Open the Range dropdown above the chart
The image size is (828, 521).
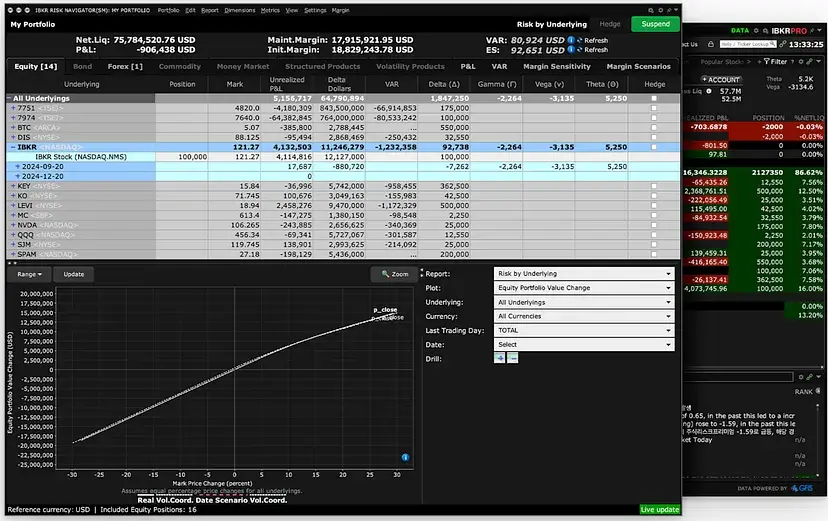point(31,273)
